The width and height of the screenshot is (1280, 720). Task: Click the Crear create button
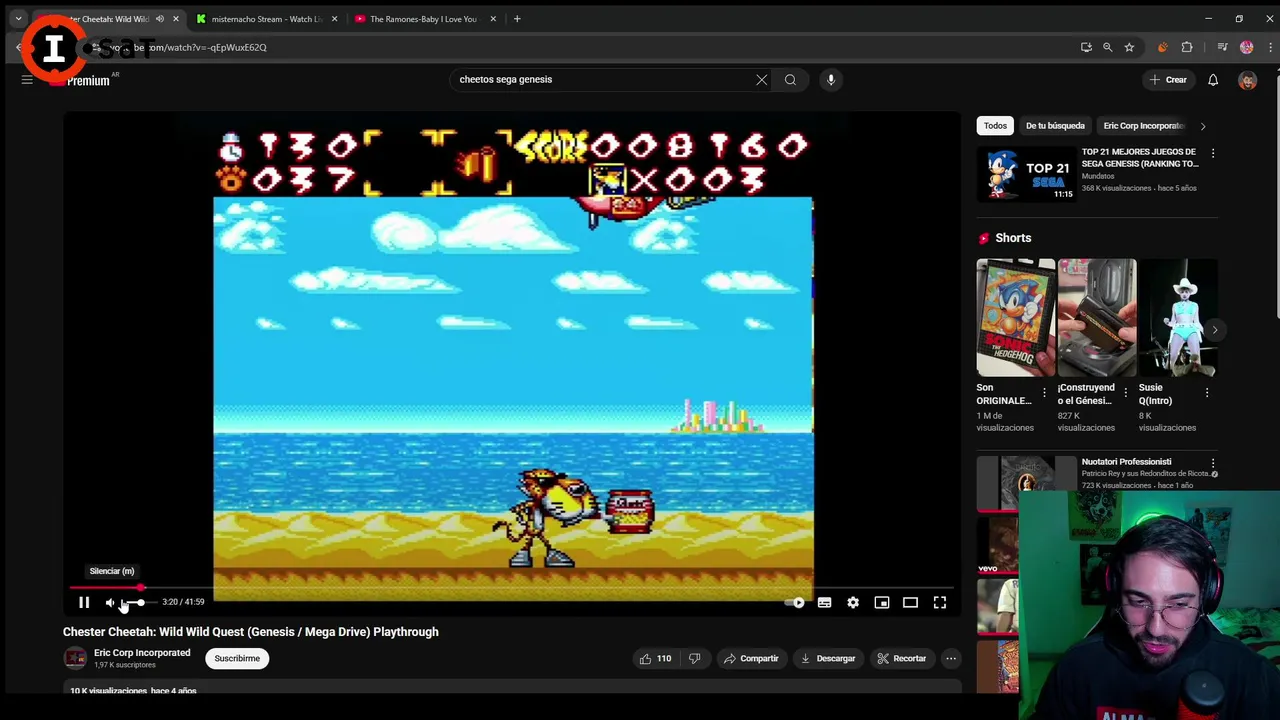[1168, 80]
